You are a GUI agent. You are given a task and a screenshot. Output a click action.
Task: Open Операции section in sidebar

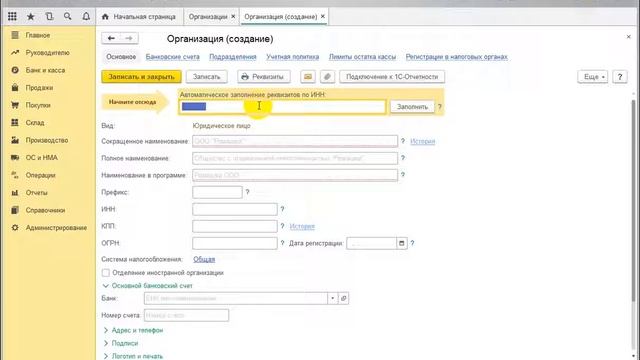(x=40, y=175)
